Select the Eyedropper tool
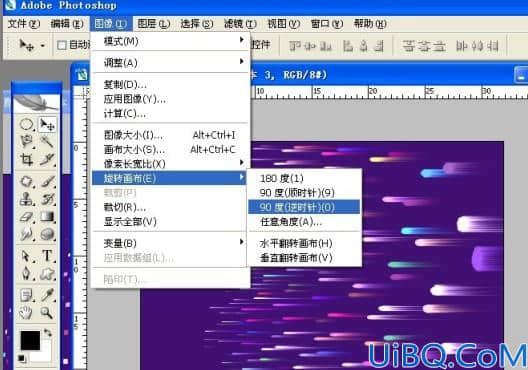The width and height of the screenshot is (528, 370). (x=47, y=295)
